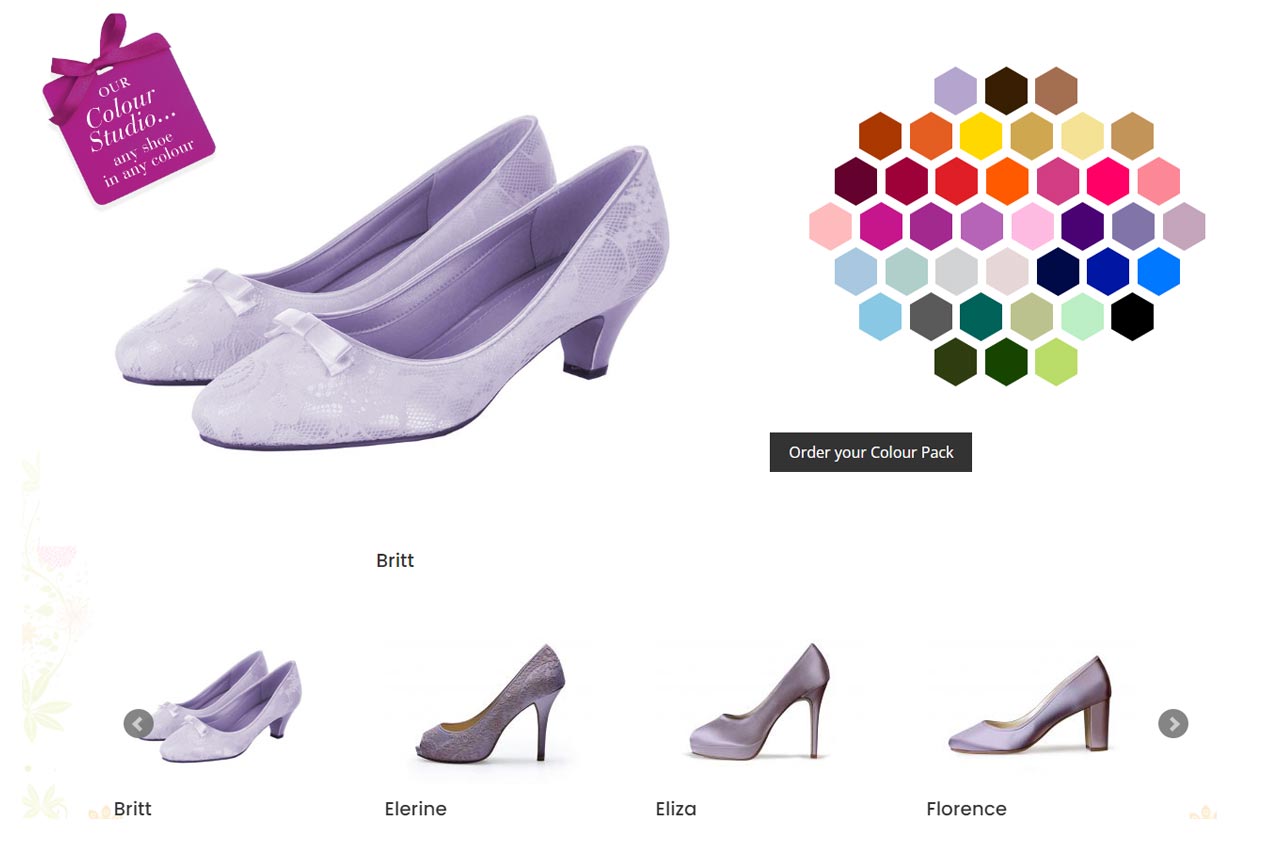The height and width of the screenshot is (868, 1264).
Task: Click the Order your Colour Pack button
Action: (871, 452)
